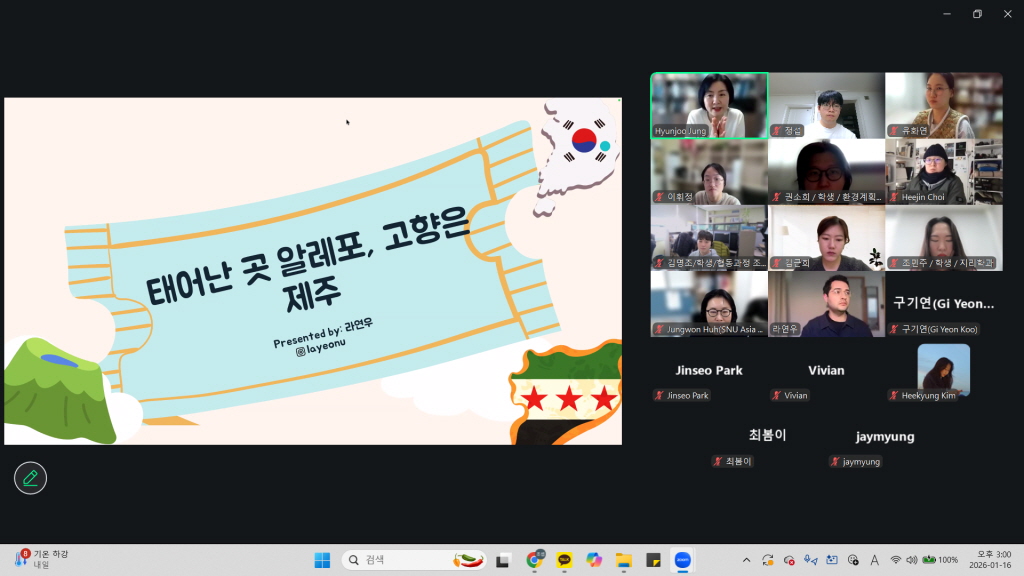Expand the hidden icons chevron in system tray
This screenshot has height=576, width=1024.
coord(747,560)
